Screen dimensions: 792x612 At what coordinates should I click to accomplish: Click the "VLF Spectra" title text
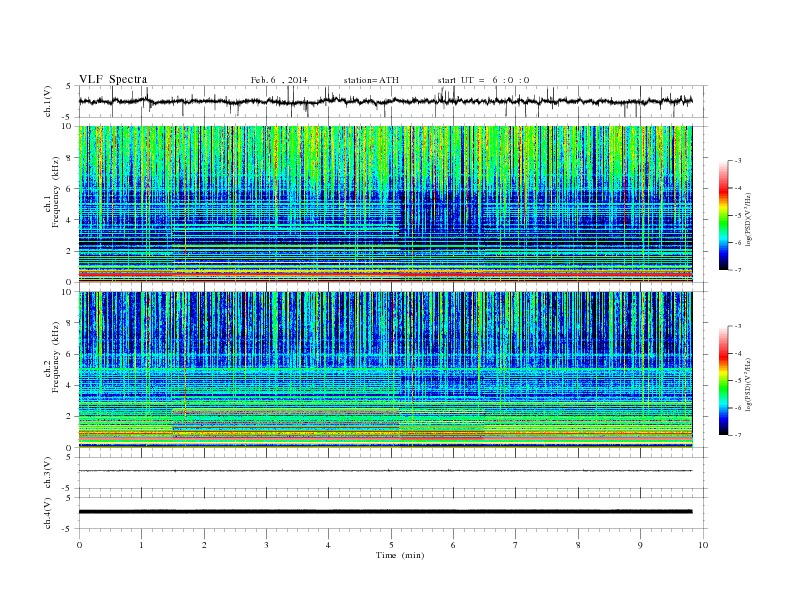point(113,79)
